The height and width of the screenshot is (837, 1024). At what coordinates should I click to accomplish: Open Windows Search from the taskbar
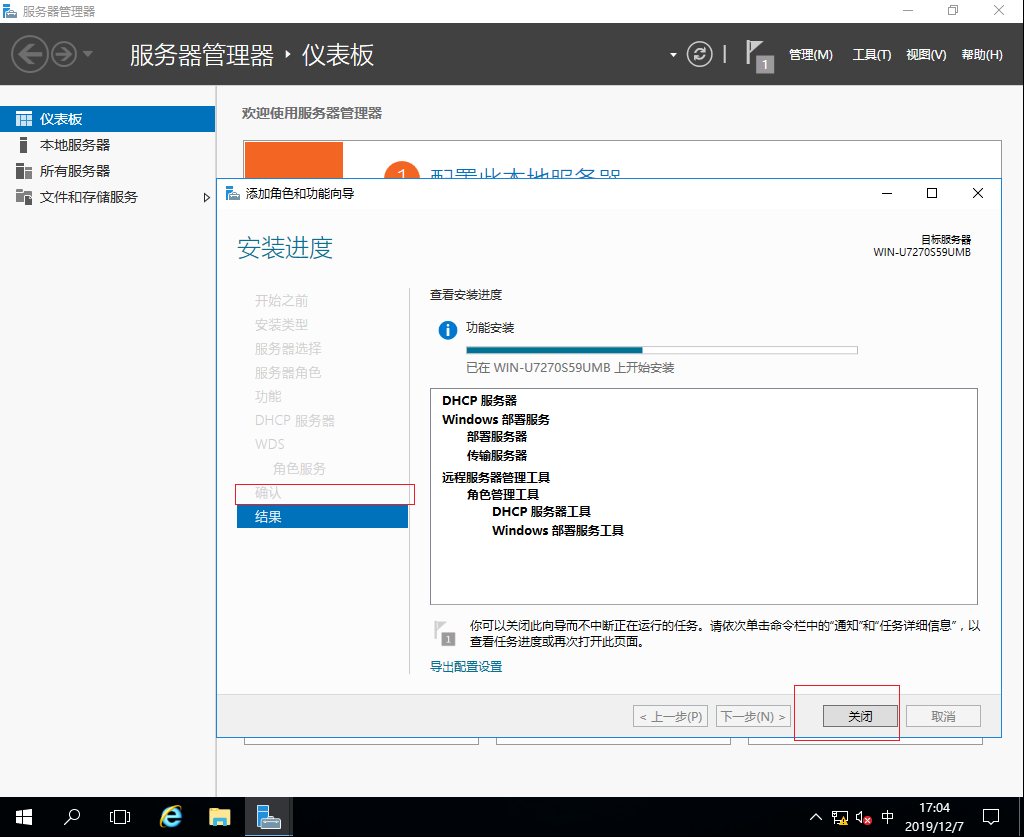71,816
